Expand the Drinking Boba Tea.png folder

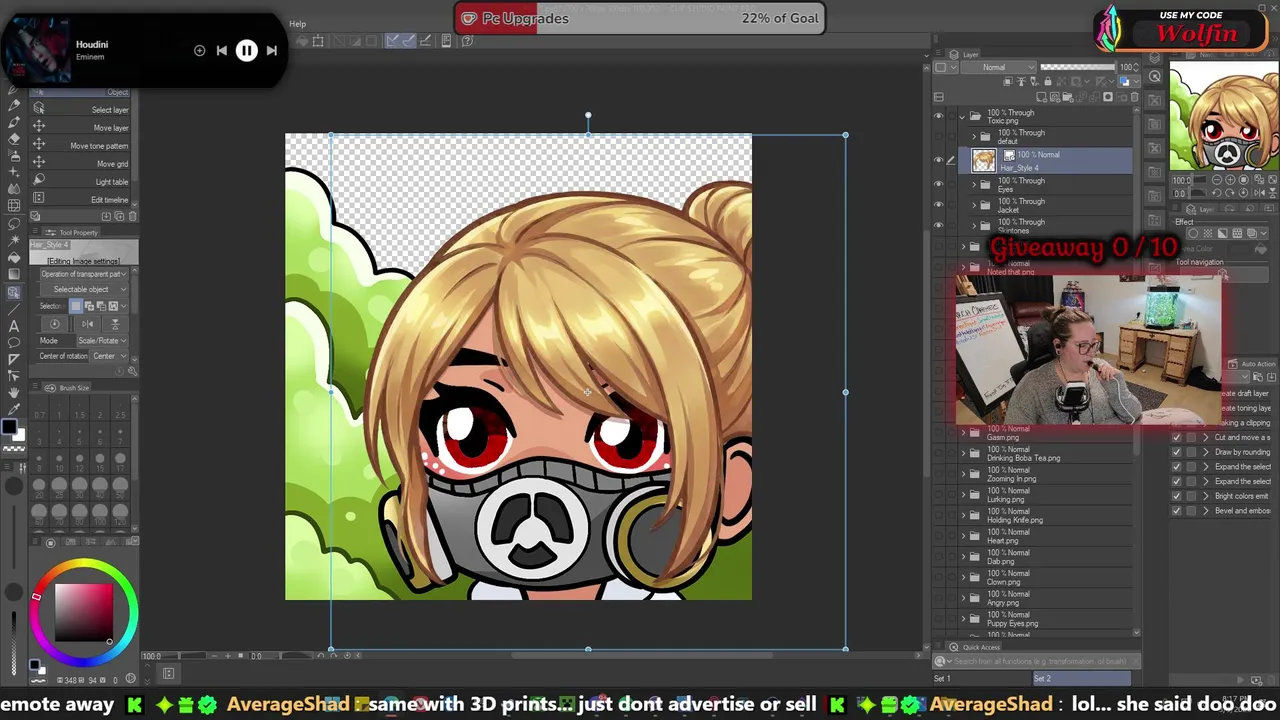coord(964,453)
